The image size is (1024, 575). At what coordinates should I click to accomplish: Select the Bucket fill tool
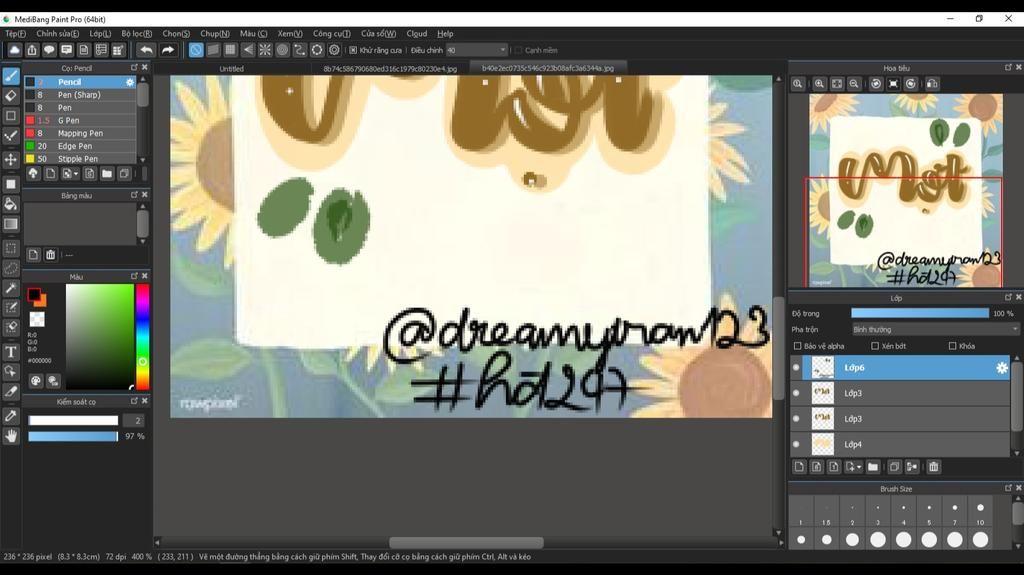click(x=11, y=205)
